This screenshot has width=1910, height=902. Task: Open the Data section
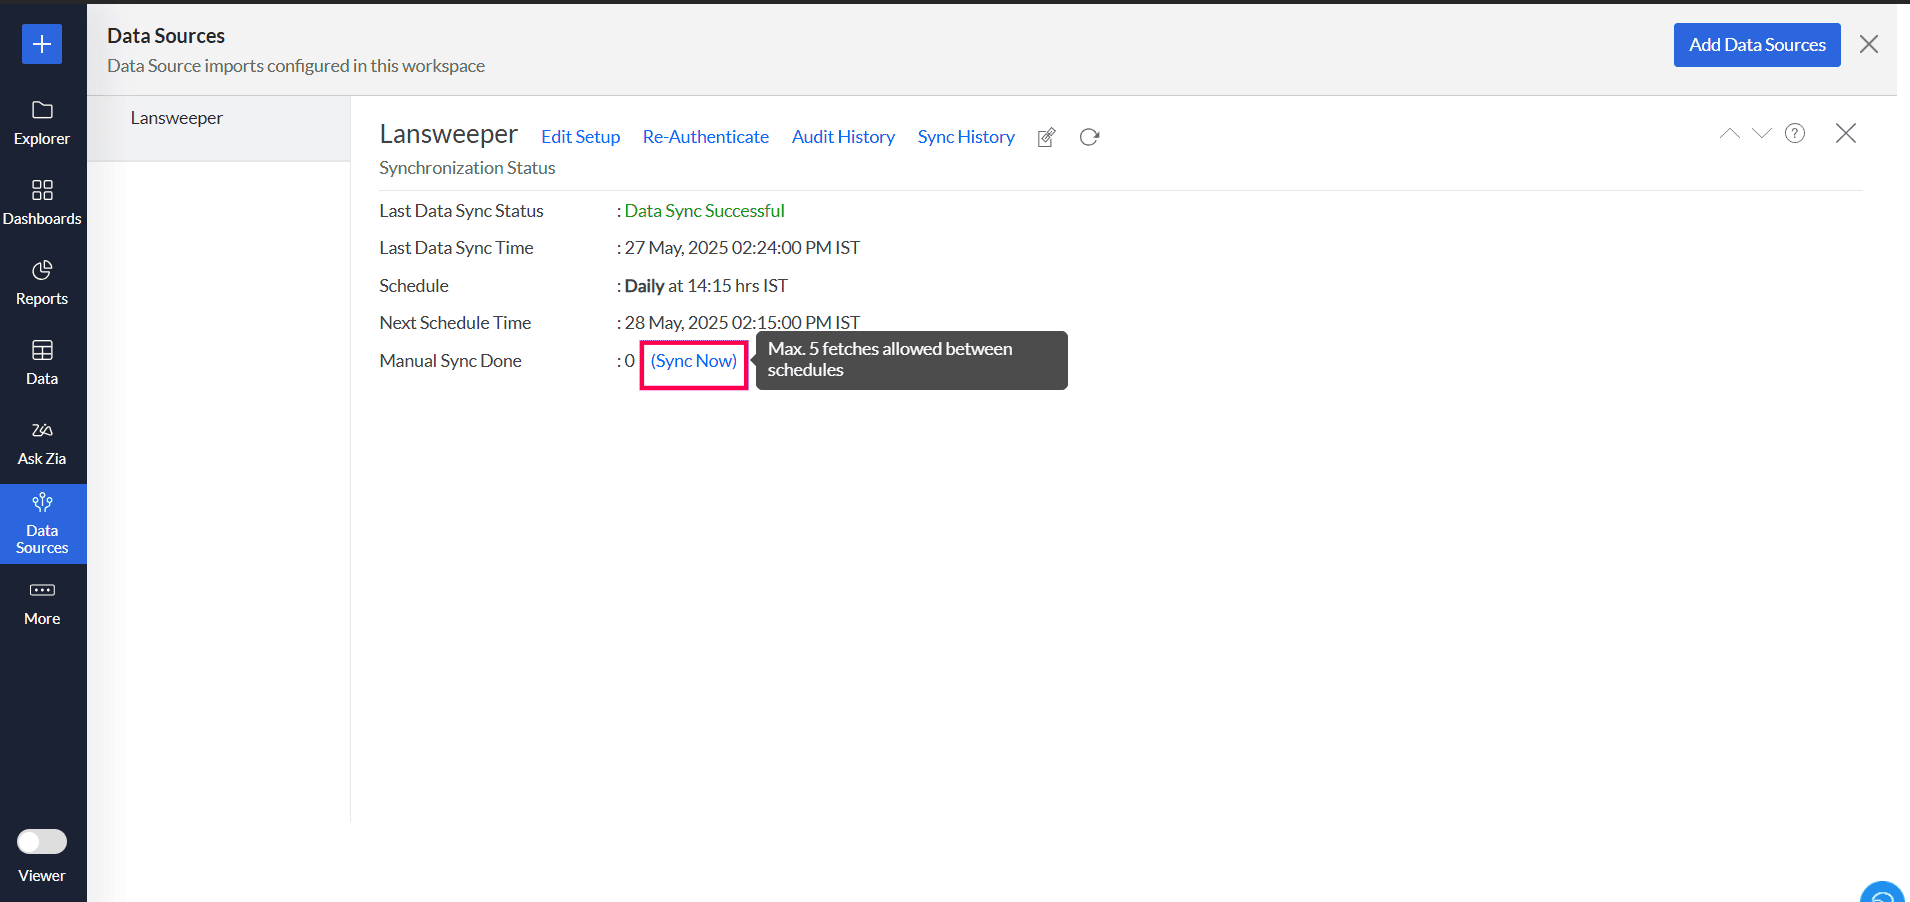click(x=42, y=363)
